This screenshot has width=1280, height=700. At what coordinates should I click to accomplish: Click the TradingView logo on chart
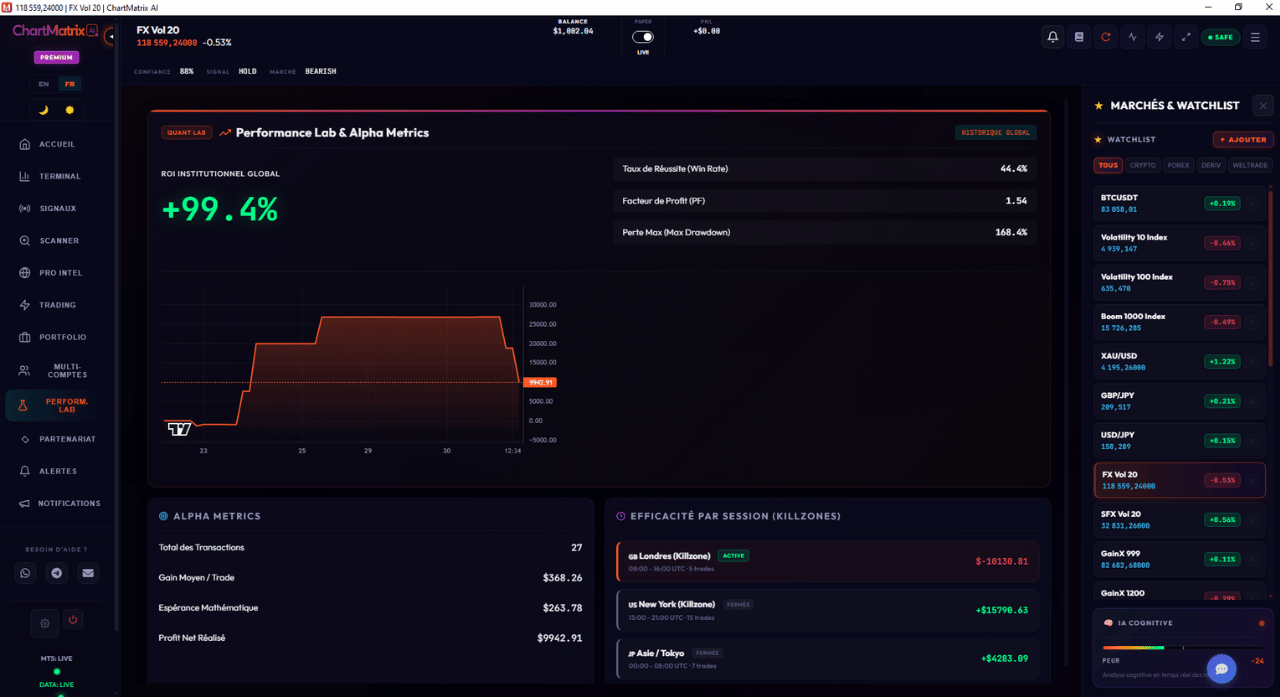point(179,429)
